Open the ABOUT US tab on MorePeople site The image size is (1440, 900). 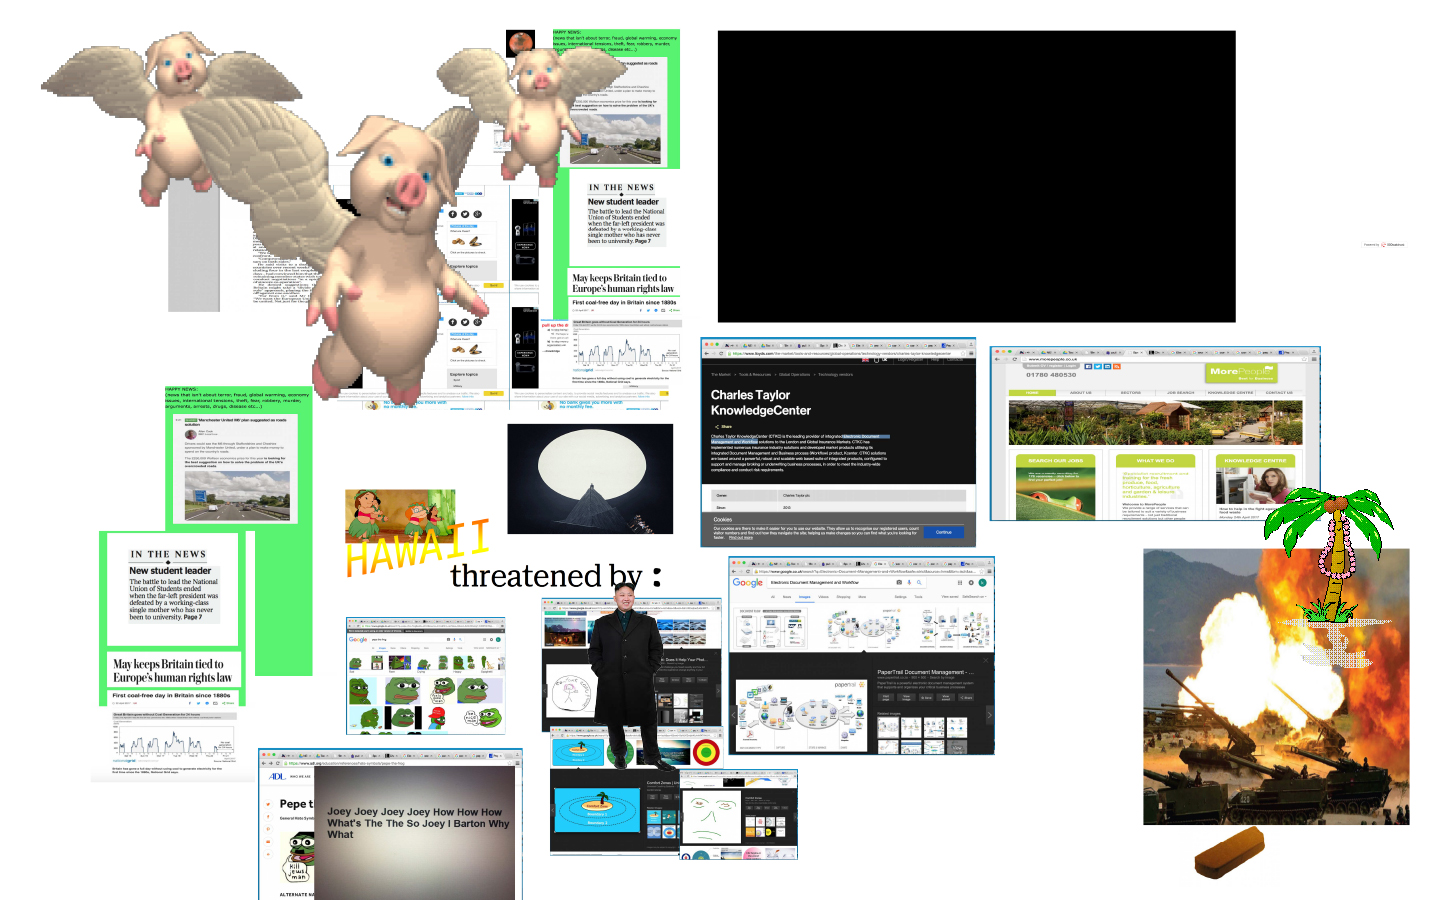(x=1081, y=393)
